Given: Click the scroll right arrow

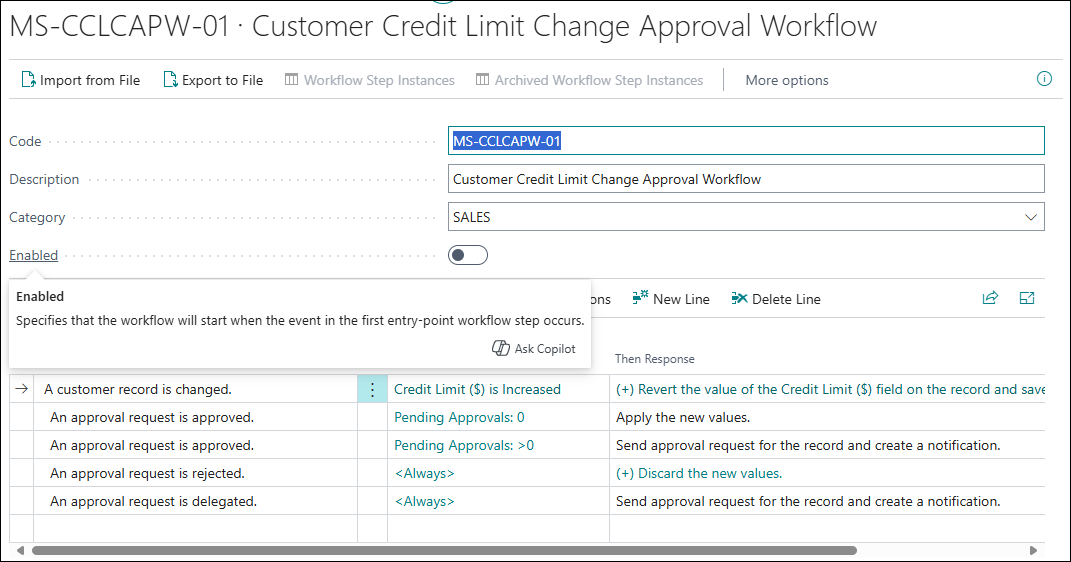Looking at the screenshot, I should click(x=1033, y=550).
